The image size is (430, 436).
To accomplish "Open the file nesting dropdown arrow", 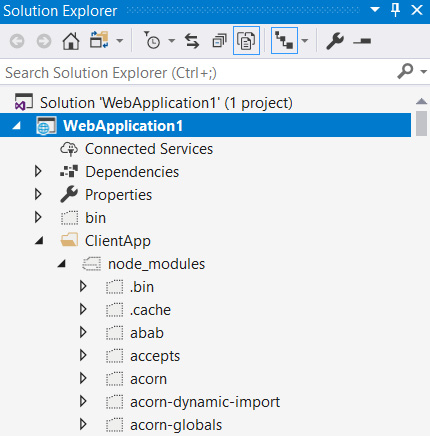I will pyautogui.click(x=305, y=41).
